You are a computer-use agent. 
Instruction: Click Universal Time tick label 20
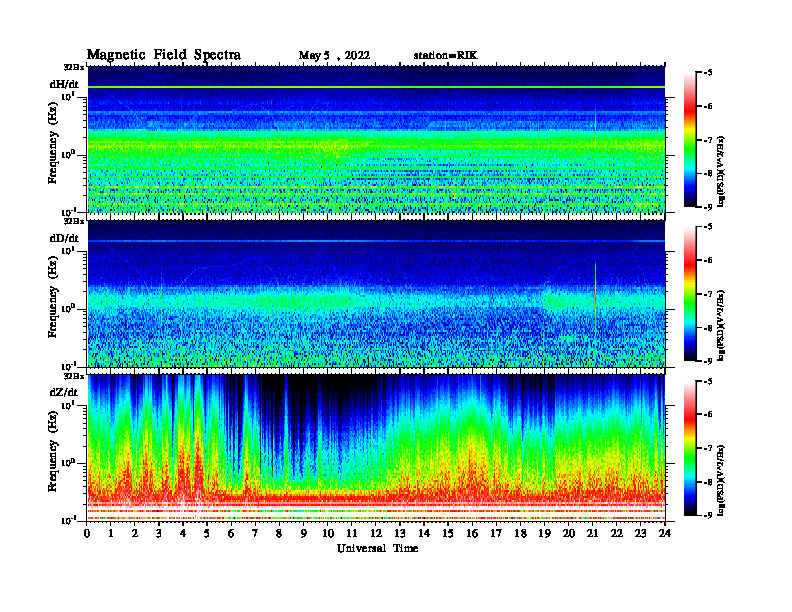(x=569, y=533)
